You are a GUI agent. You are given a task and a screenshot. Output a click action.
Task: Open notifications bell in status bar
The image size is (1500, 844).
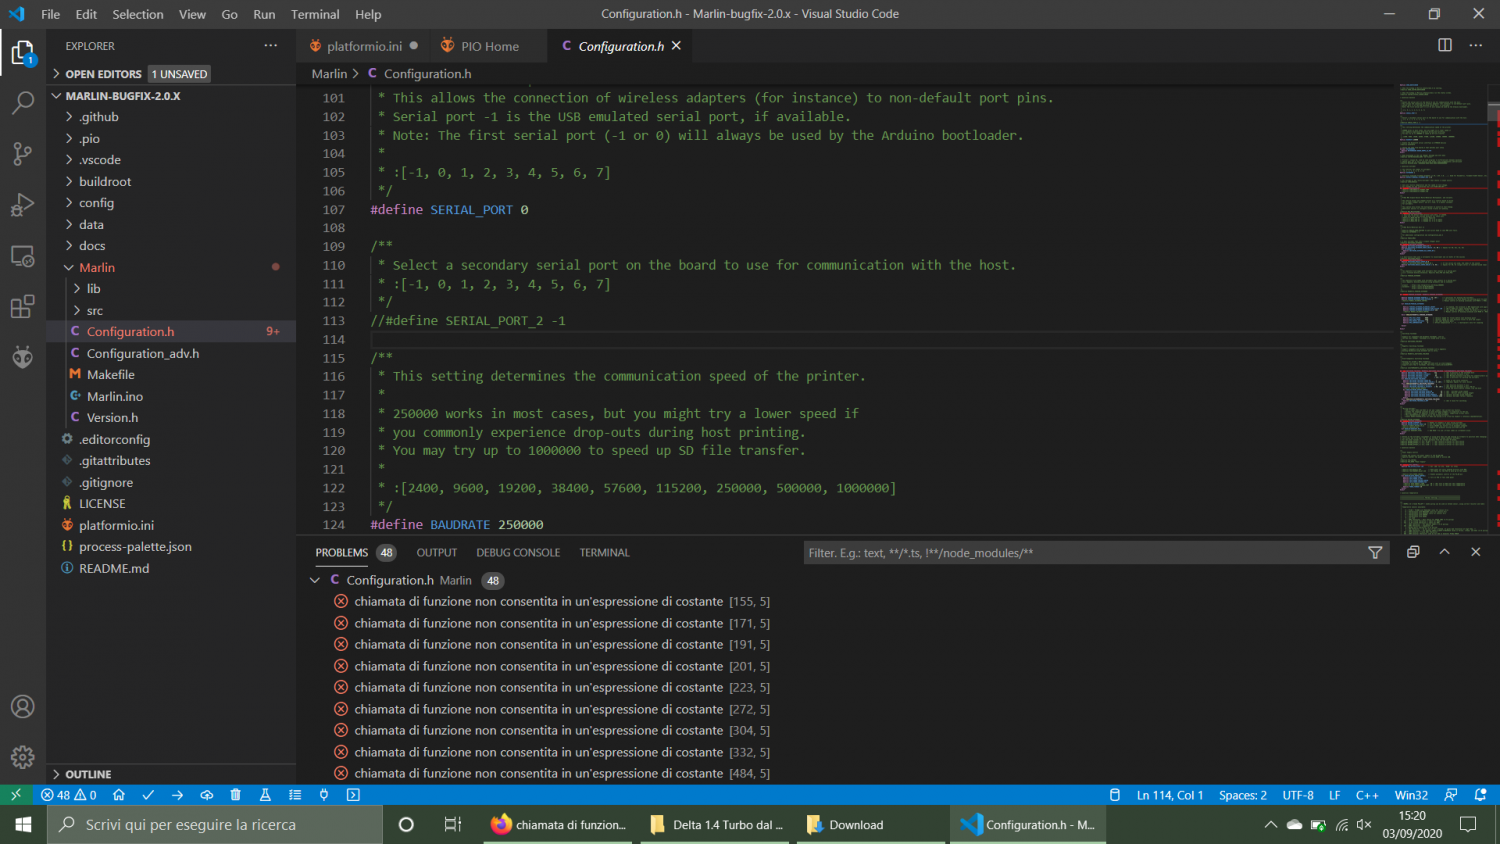1481,795
